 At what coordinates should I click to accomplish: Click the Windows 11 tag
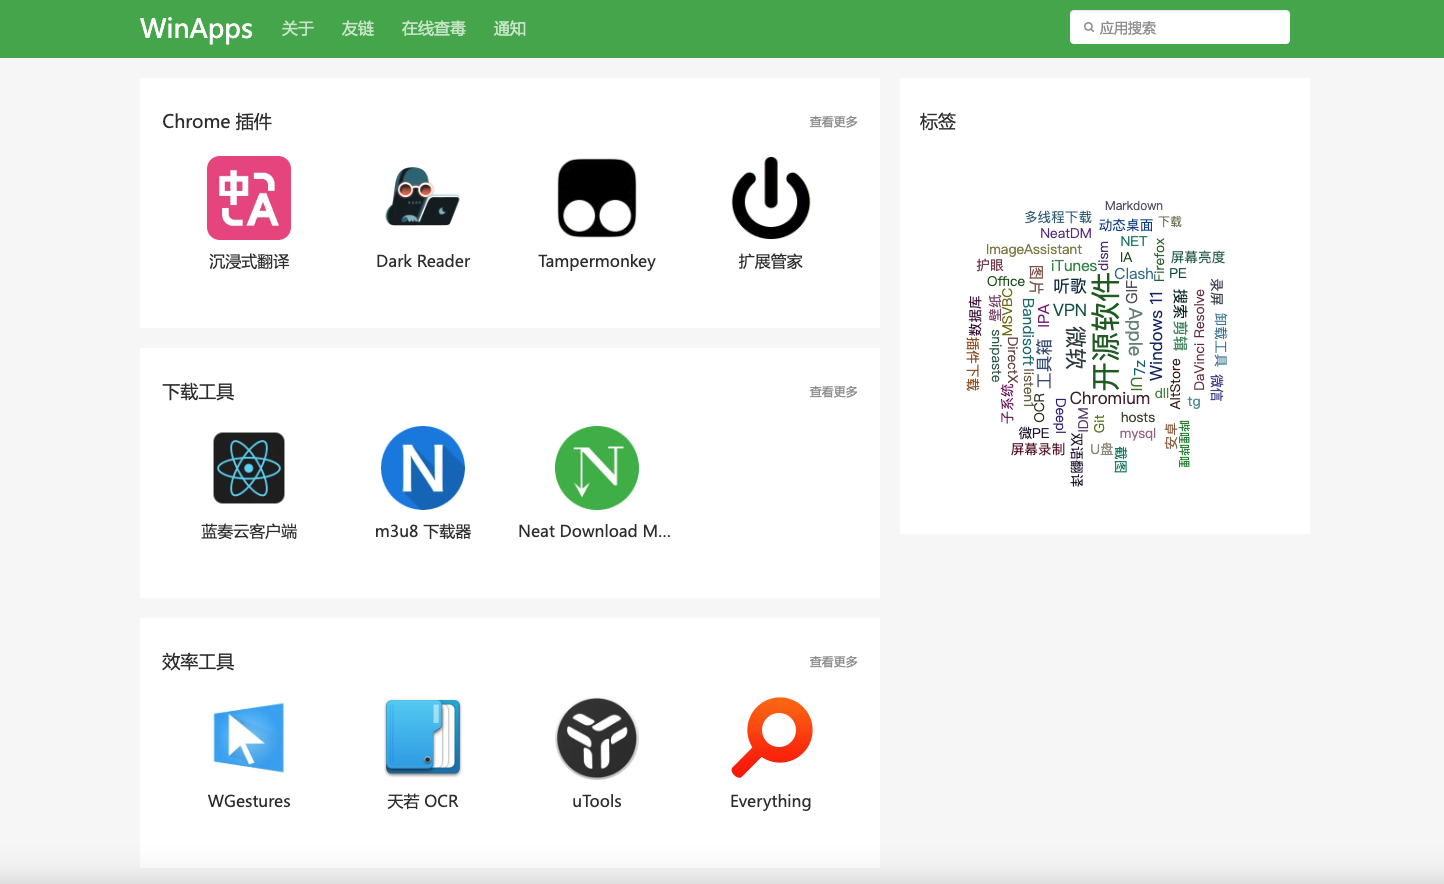point(1157,336)
